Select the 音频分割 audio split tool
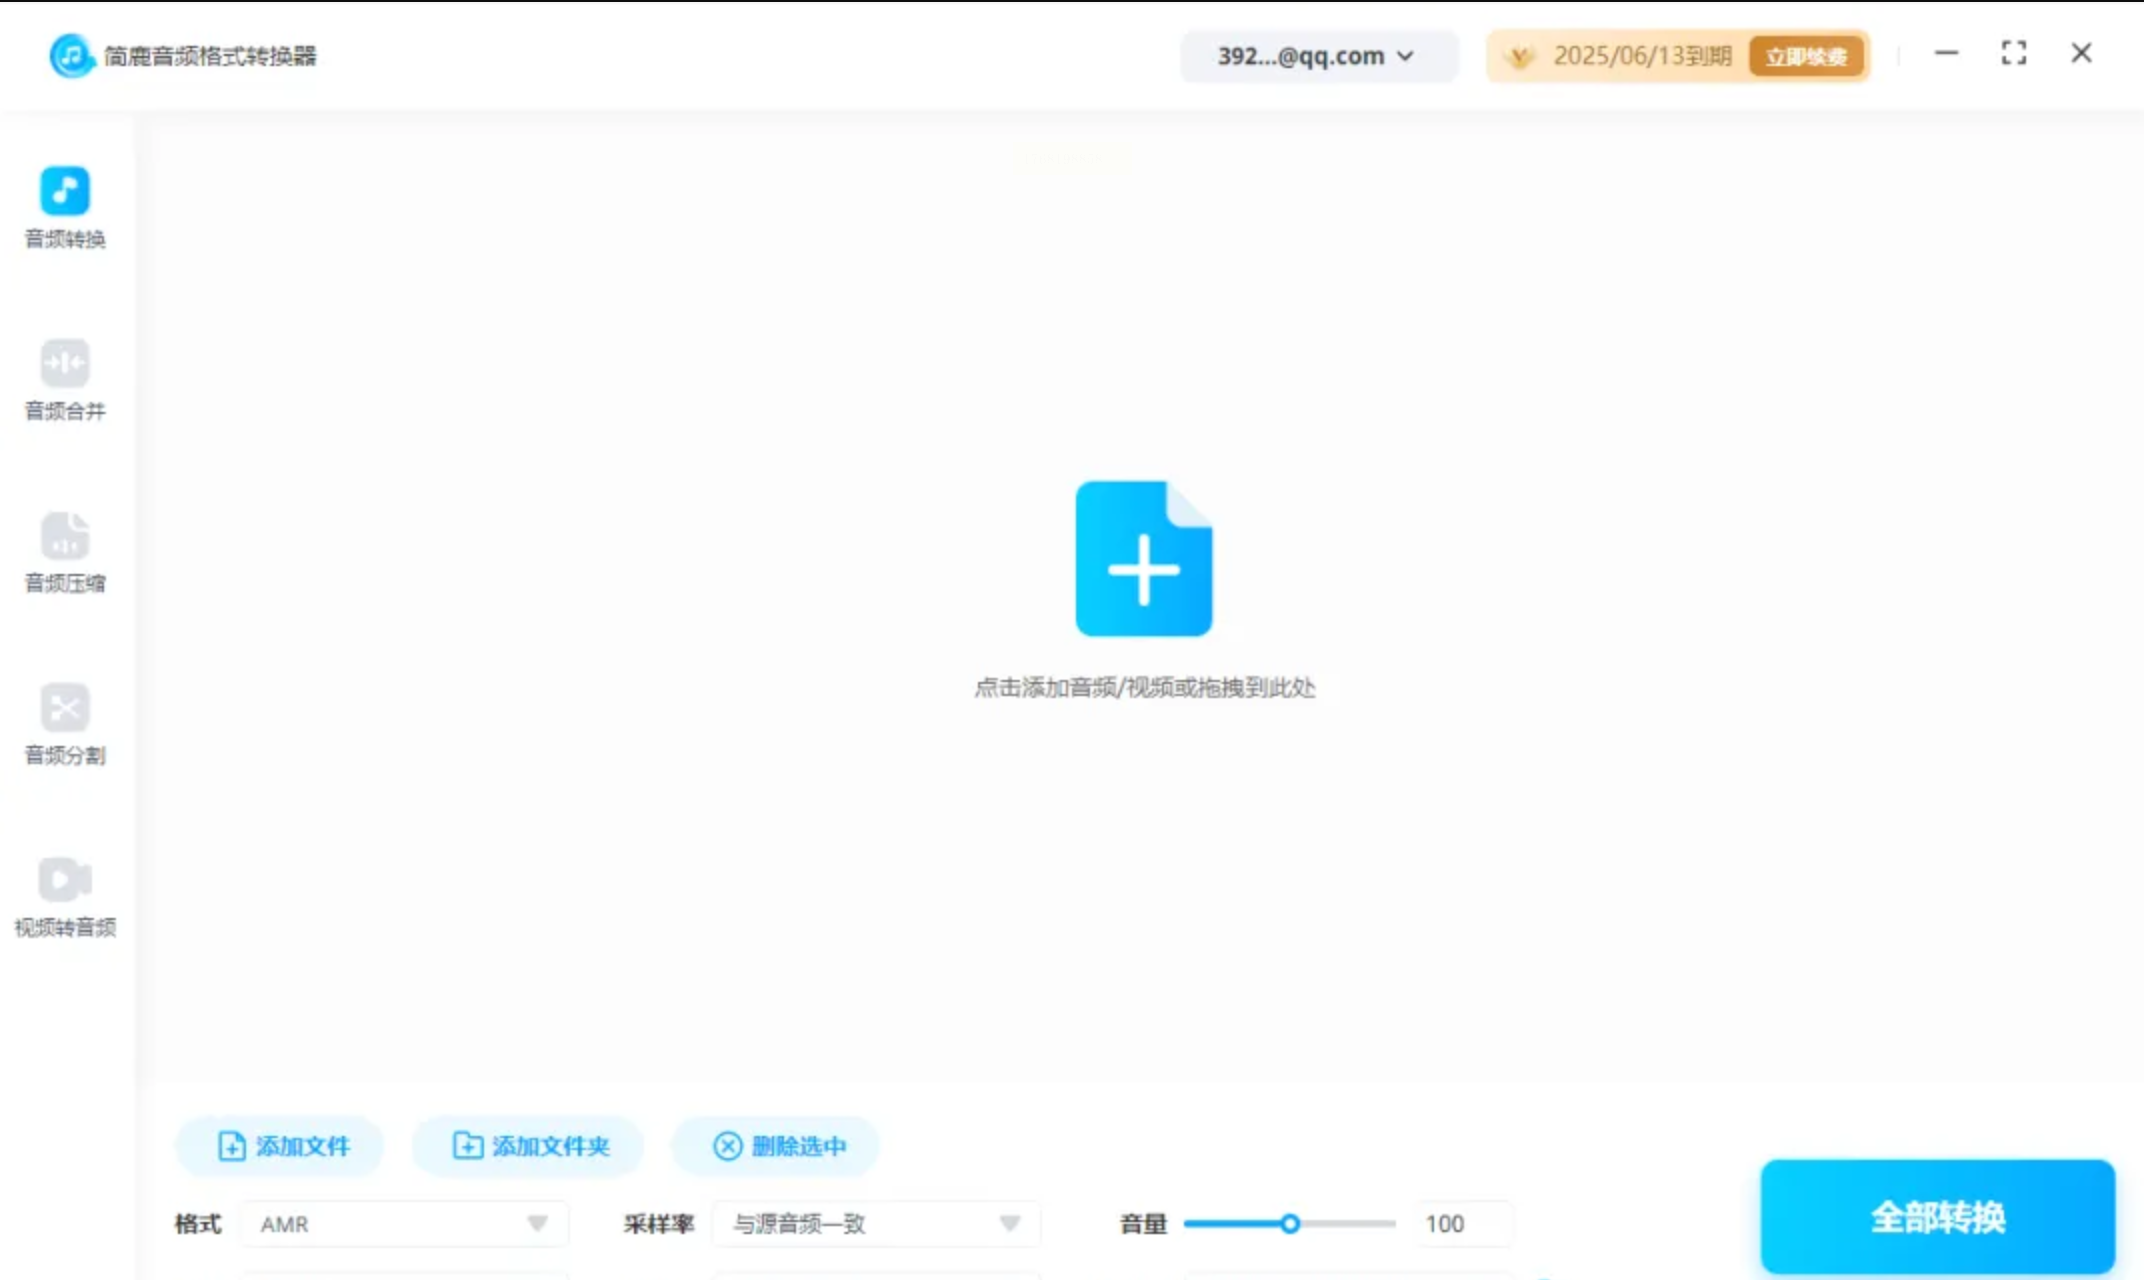The height and width of the screenshot is (1280, 2144). pyautogui.click(x=65, y=723)
